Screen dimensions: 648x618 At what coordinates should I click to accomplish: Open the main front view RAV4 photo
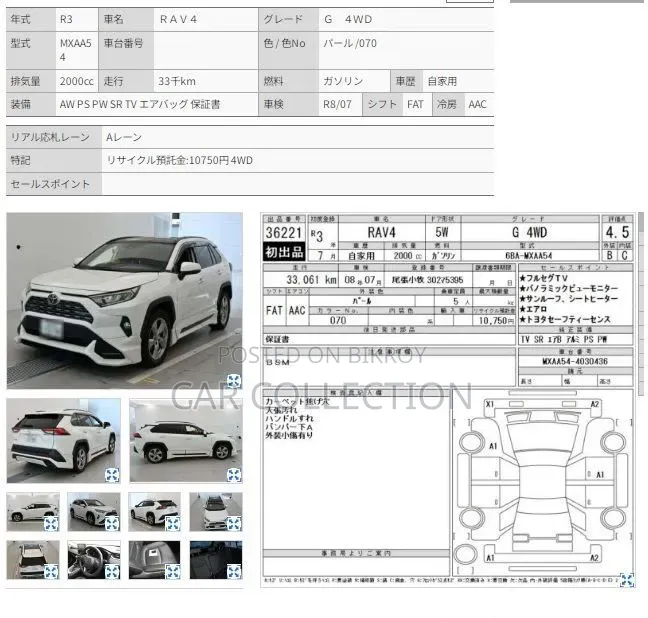pos(124,301)
